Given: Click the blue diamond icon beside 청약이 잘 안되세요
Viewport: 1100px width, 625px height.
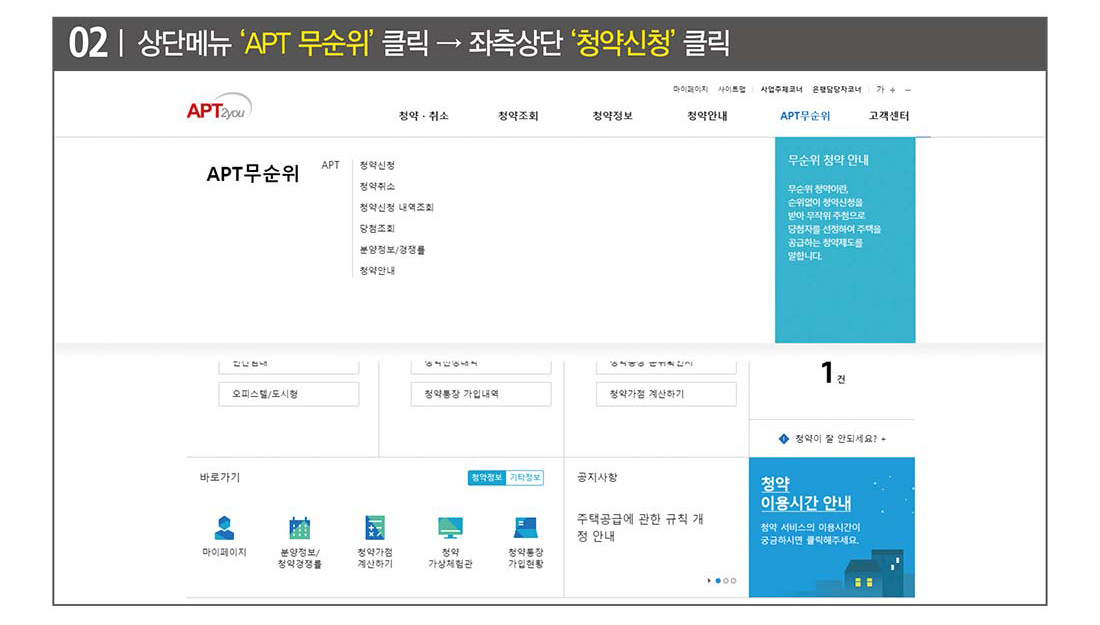Looking at the screenshot, I should (x=784, y=439).
